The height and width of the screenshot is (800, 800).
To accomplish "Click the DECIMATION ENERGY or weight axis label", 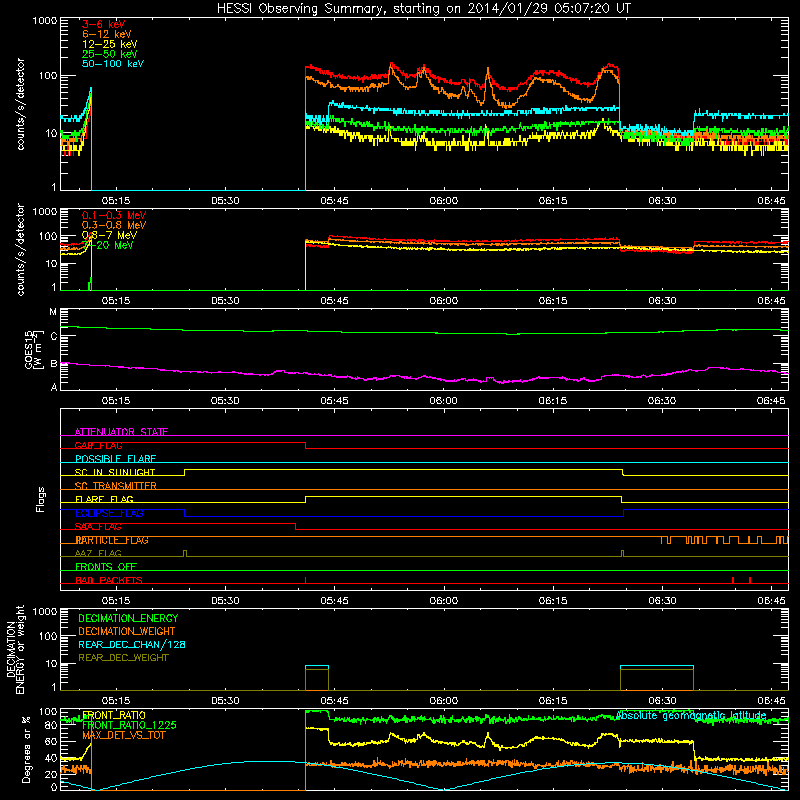I will pyautogui.click(x=15, y=649).
